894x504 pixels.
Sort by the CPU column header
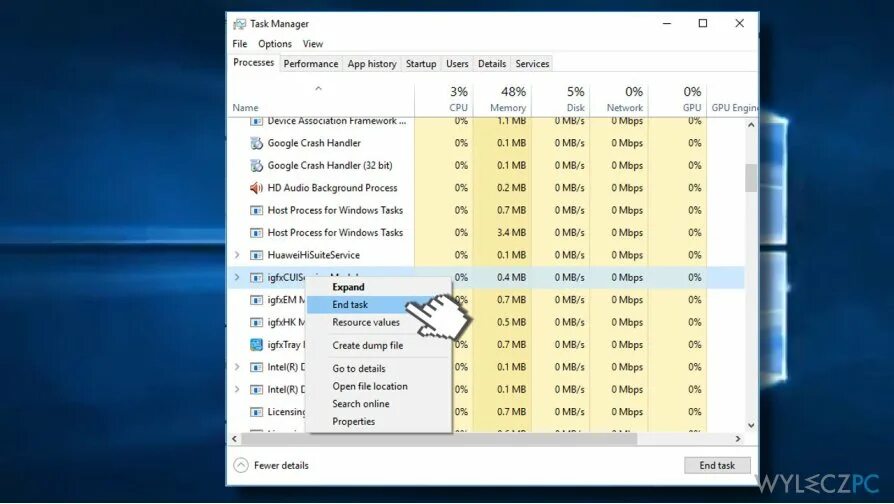click(x=443, y=100)
